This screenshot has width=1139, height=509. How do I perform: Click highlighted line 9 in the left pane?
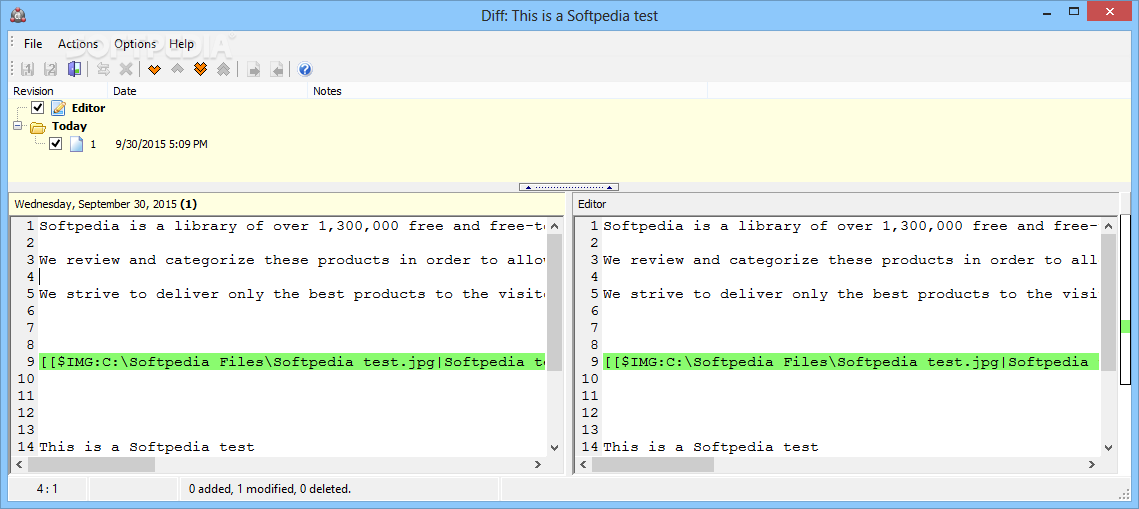point(292,362)
